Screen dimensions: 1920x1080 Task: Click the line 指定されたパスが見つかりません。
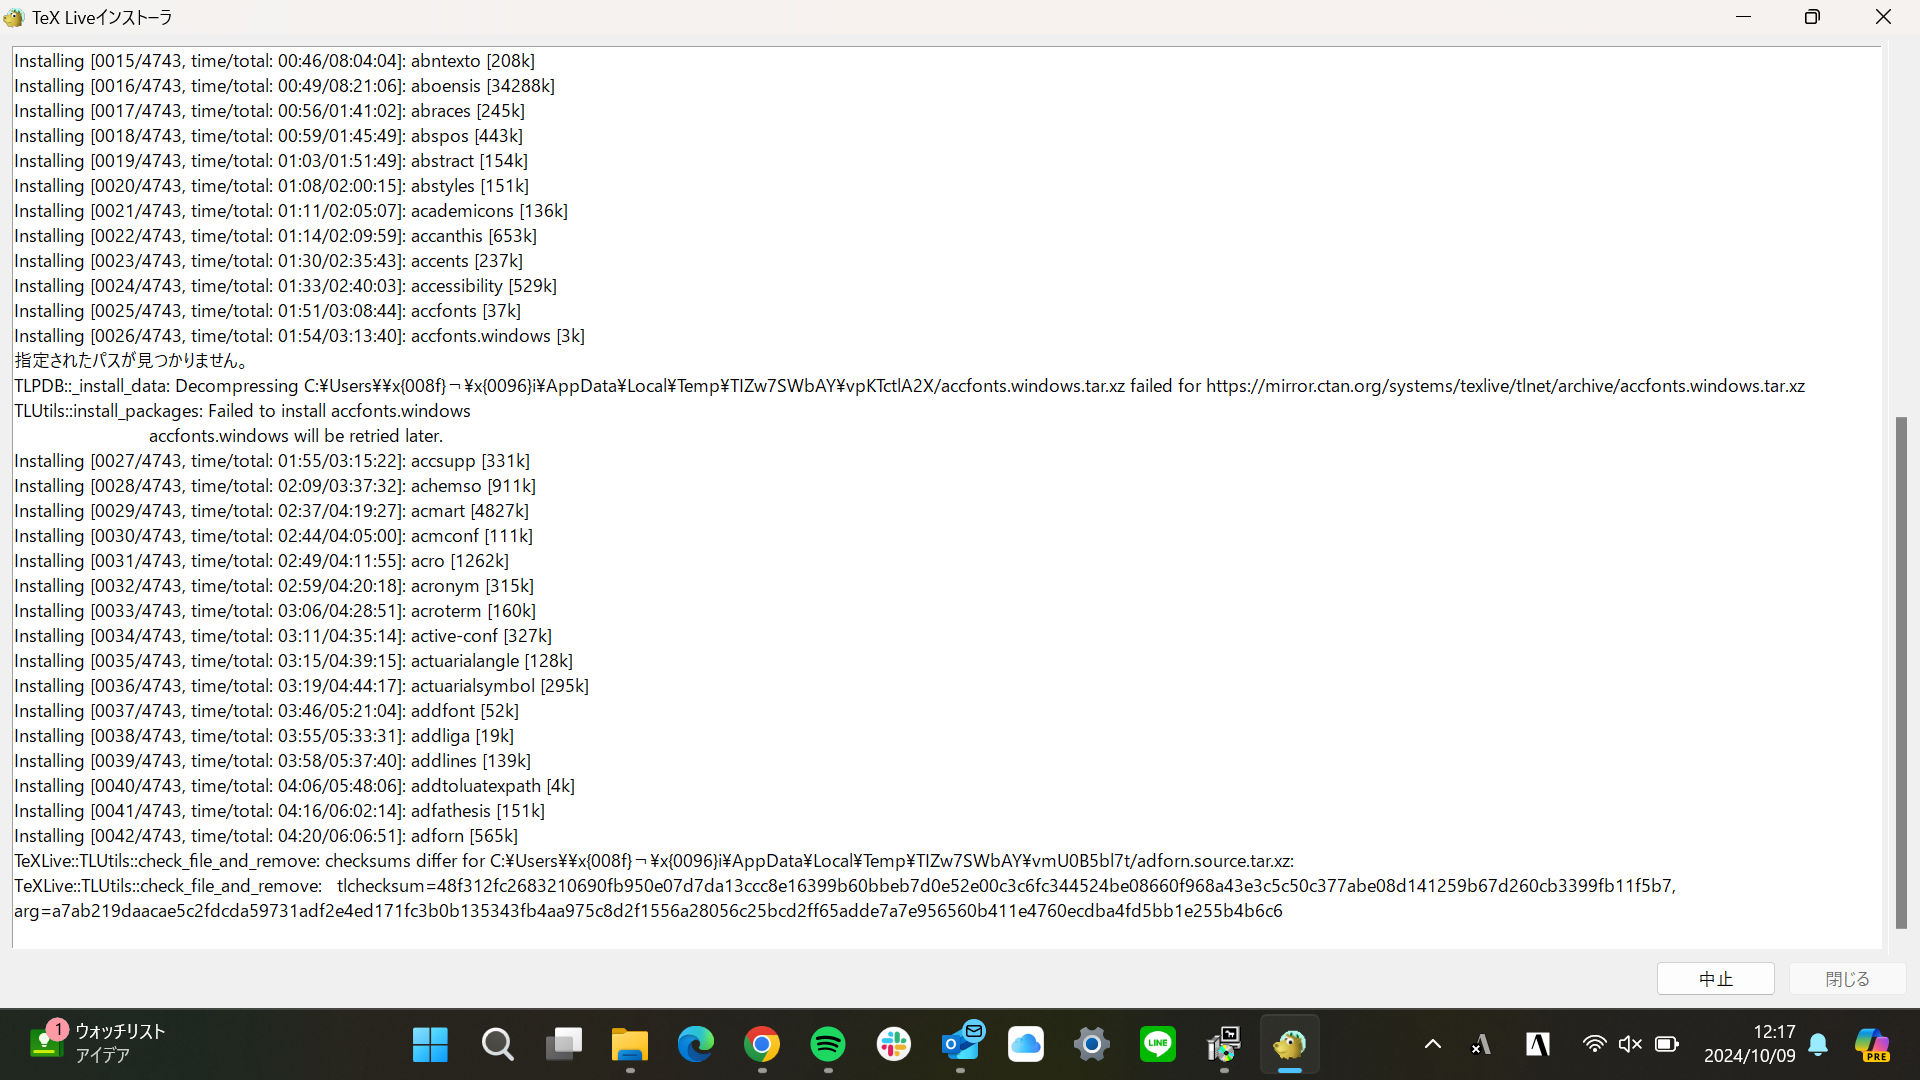coord(130,360)
